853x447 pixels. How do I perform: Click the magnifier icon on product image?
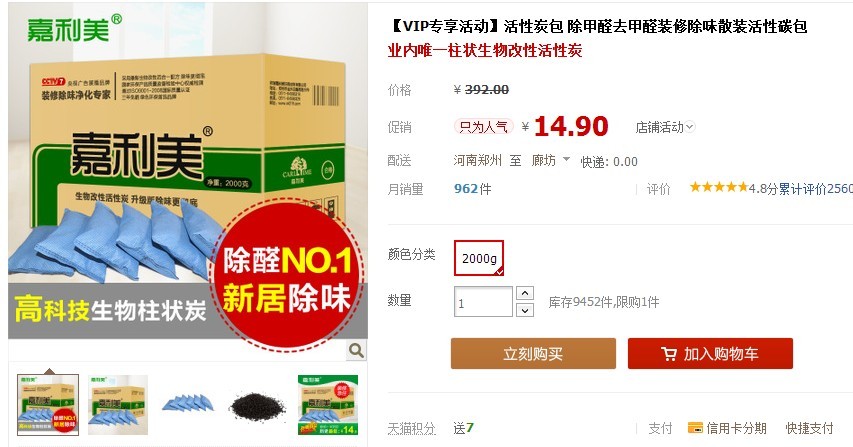click(x=356, y=351)
